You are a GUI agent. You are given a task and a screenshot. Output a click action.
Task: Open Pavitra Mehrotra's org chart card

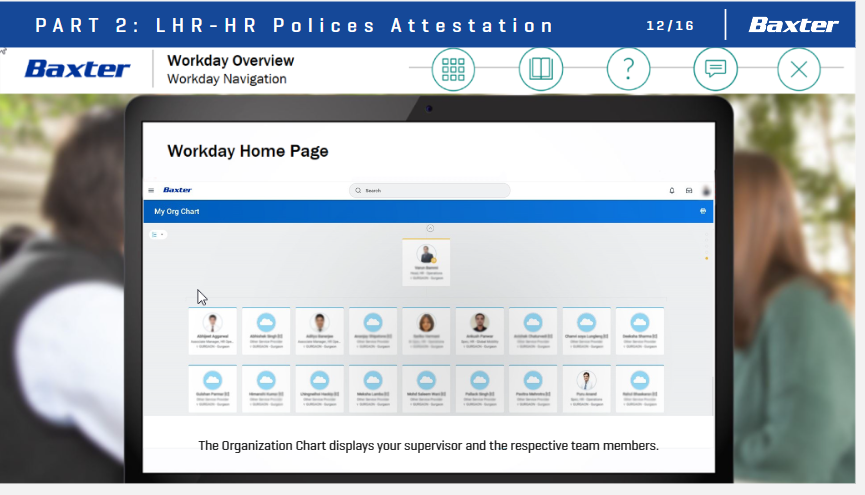tap(533, 389)
